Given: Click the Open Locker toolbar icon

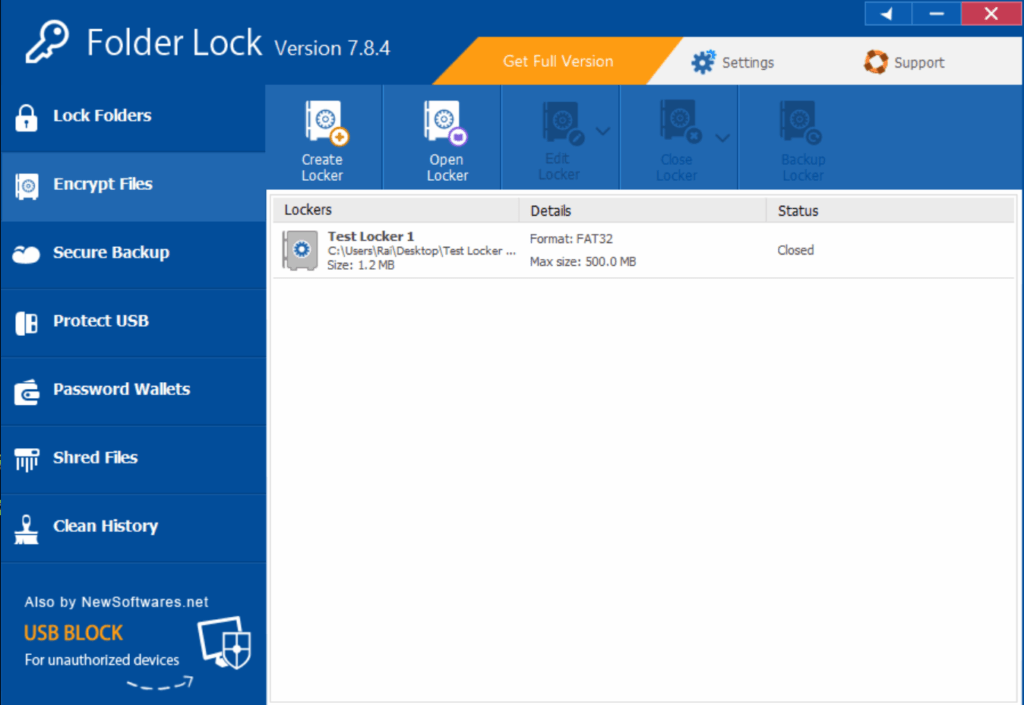Looking at the screenshot, I should [x=445, y=122].
